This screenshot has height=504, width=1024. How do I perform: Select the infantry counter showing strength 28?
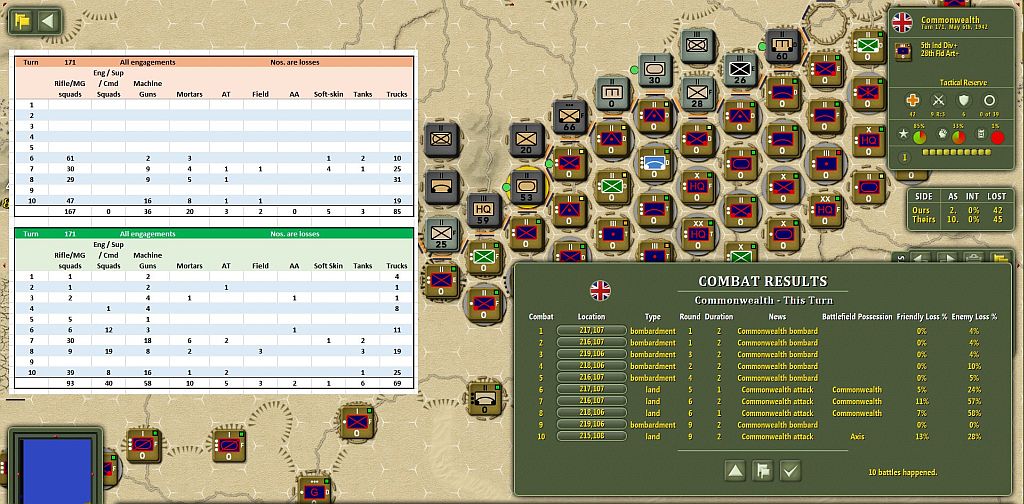(x=698, y=93)
